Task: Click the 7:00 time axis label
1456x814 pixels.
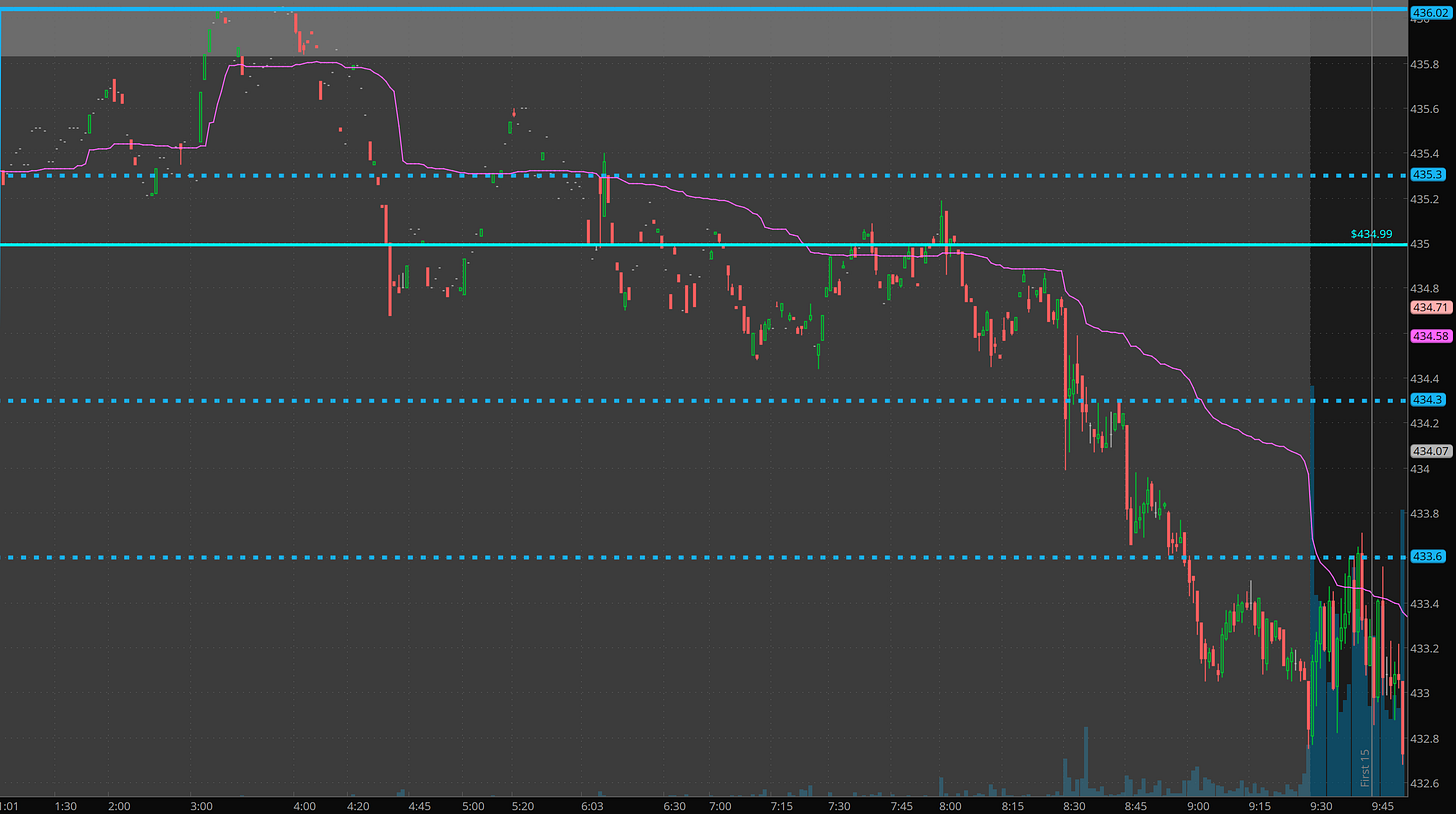Action: (x=720, y=805)
